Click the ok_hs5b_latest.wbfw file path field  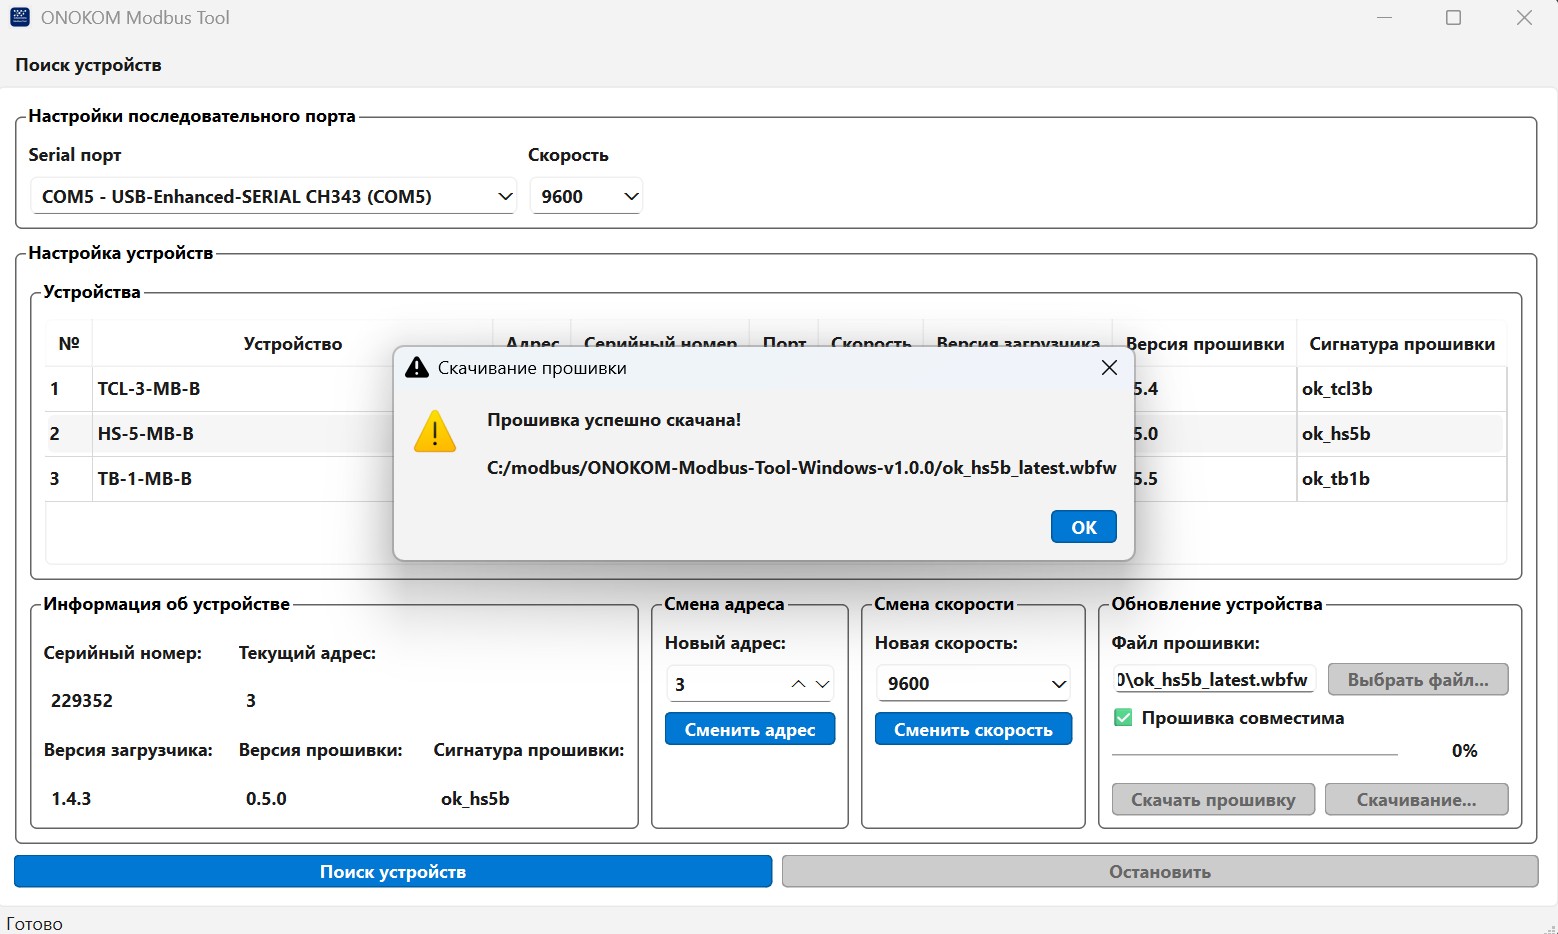click(1213, 679)
